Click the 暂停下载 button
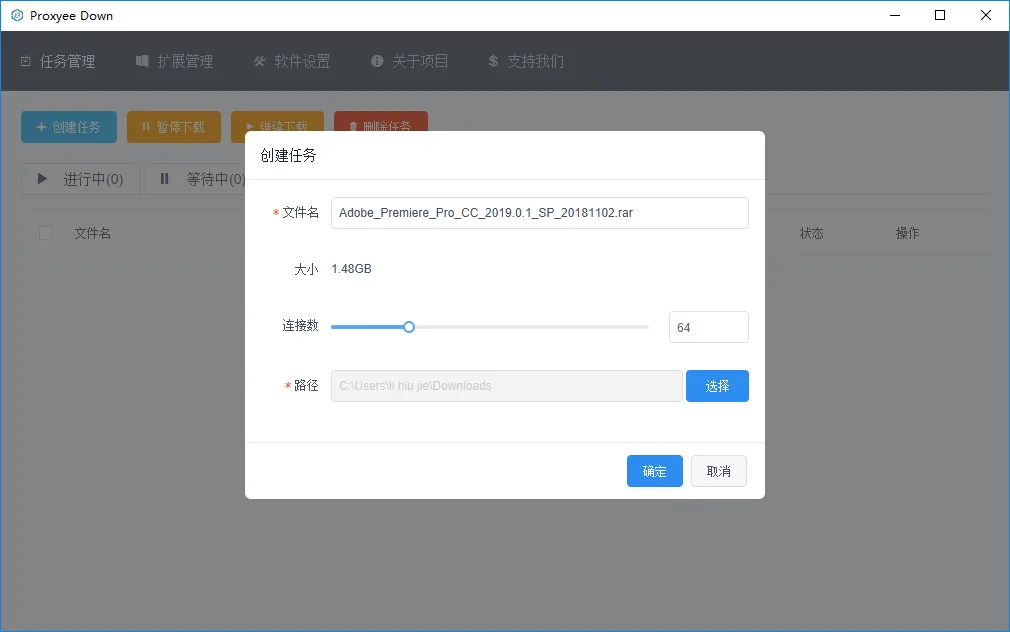This screenshot has height=632, width=1010. pos(174,127)
